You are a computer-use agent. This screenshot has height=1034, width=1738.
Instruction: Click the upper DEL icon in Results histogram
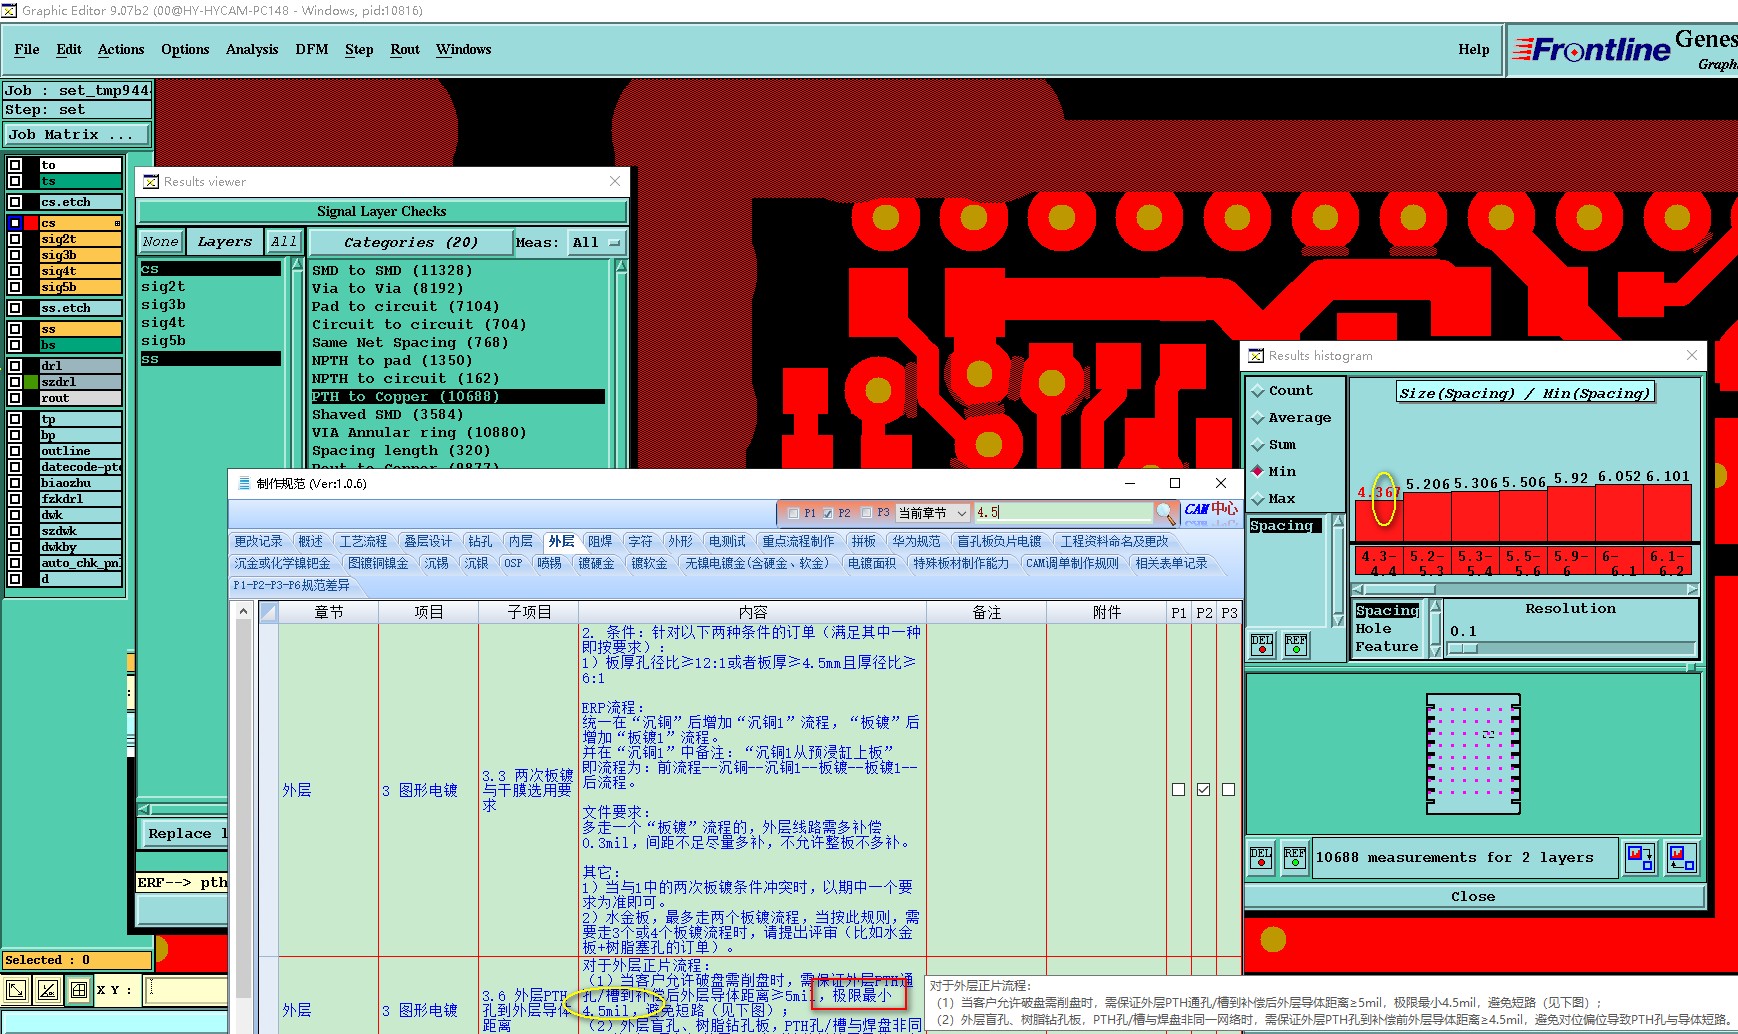point(1262,644)
